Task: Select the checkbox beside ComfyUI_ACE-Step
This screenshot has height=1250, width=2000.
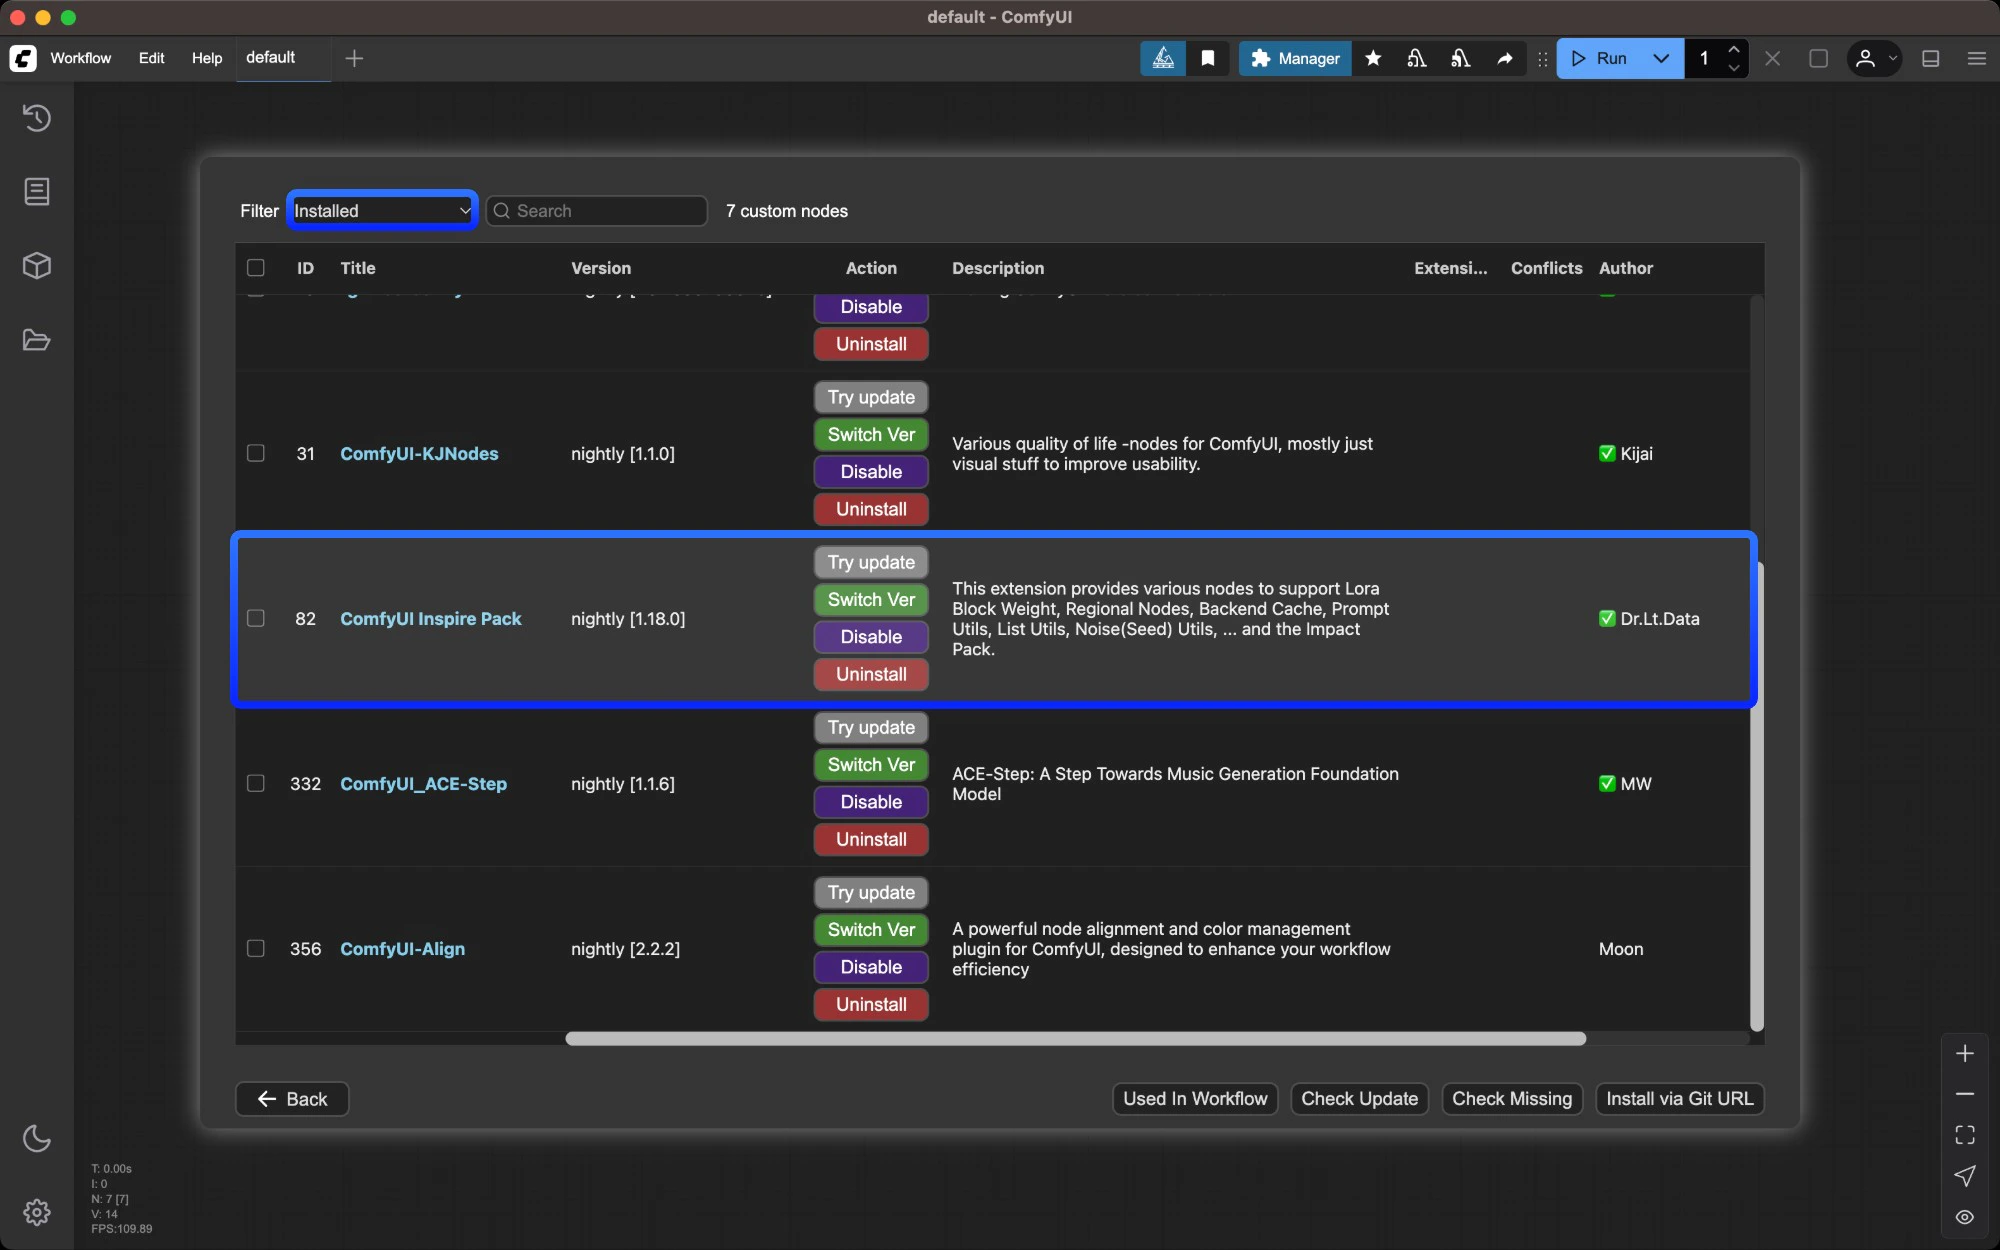Action: tap(255, 784)
